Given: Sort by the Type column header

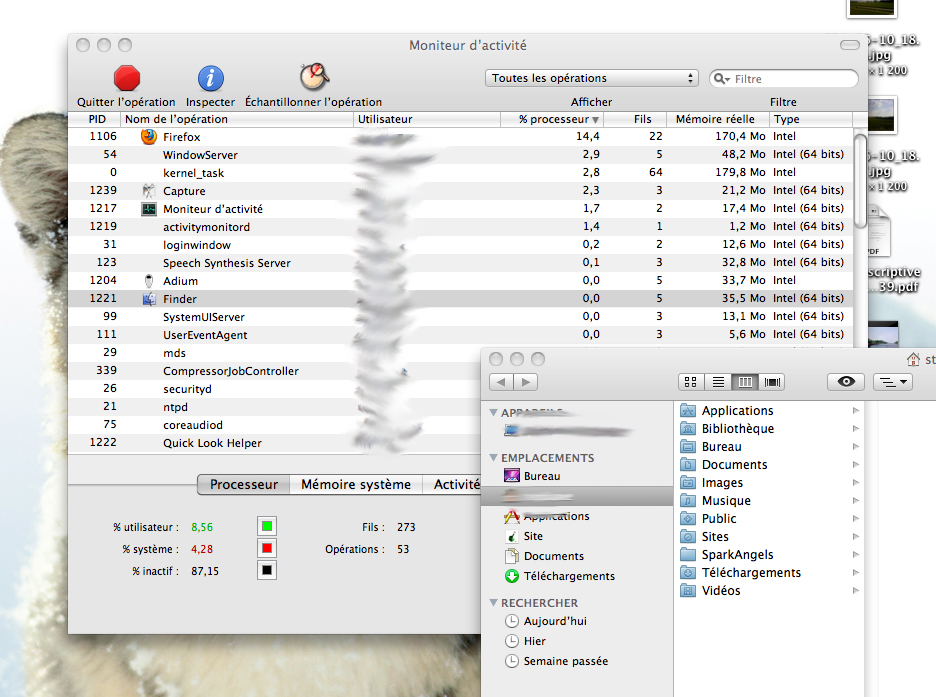Looking at the screenshot, I should tap(811, 119).
